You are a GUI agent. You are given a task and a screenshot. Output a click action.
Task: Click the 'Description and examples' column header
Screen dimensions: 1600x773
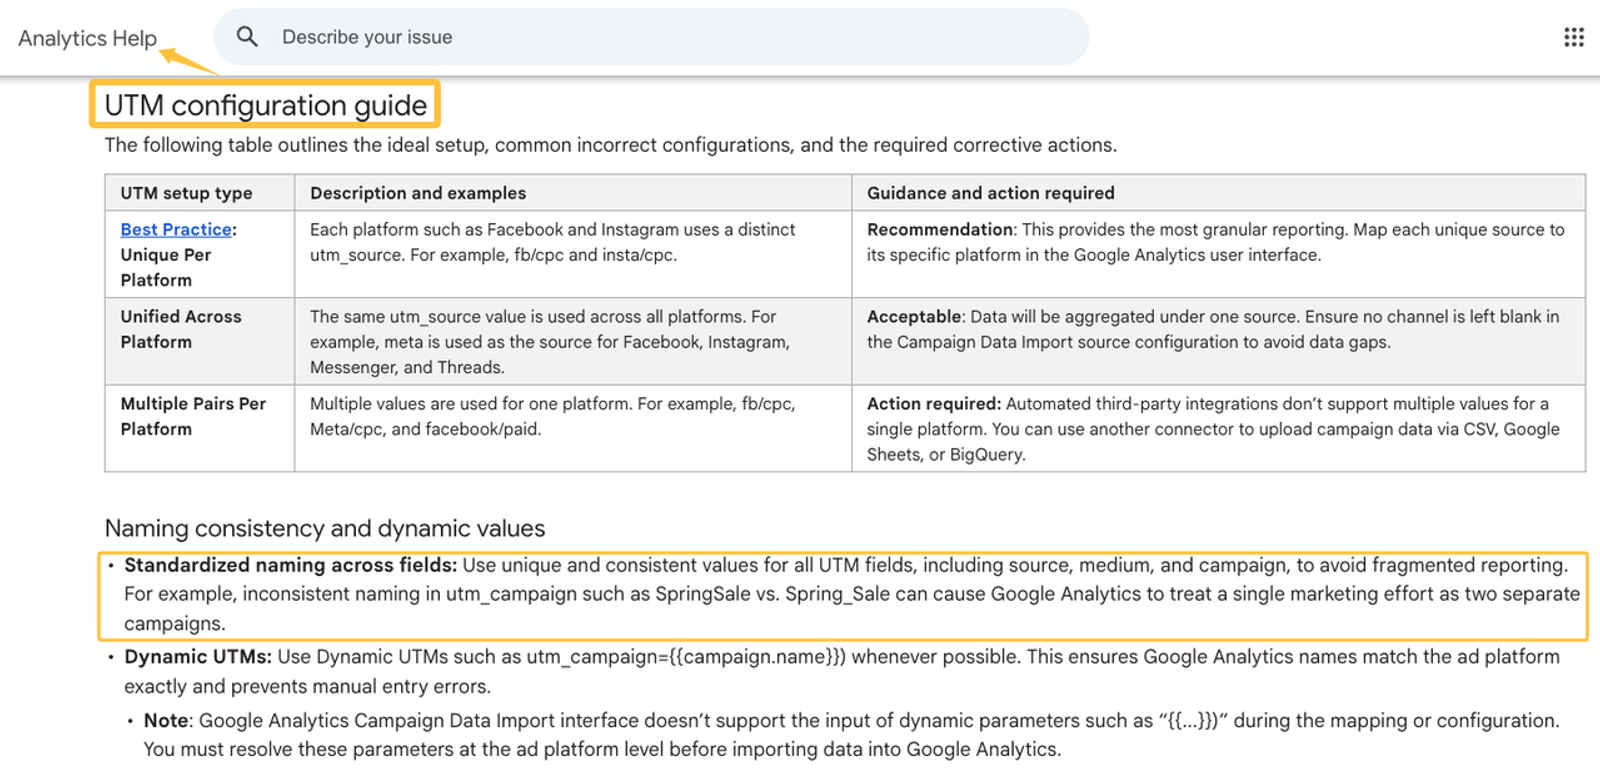click(x=418, y=193)
